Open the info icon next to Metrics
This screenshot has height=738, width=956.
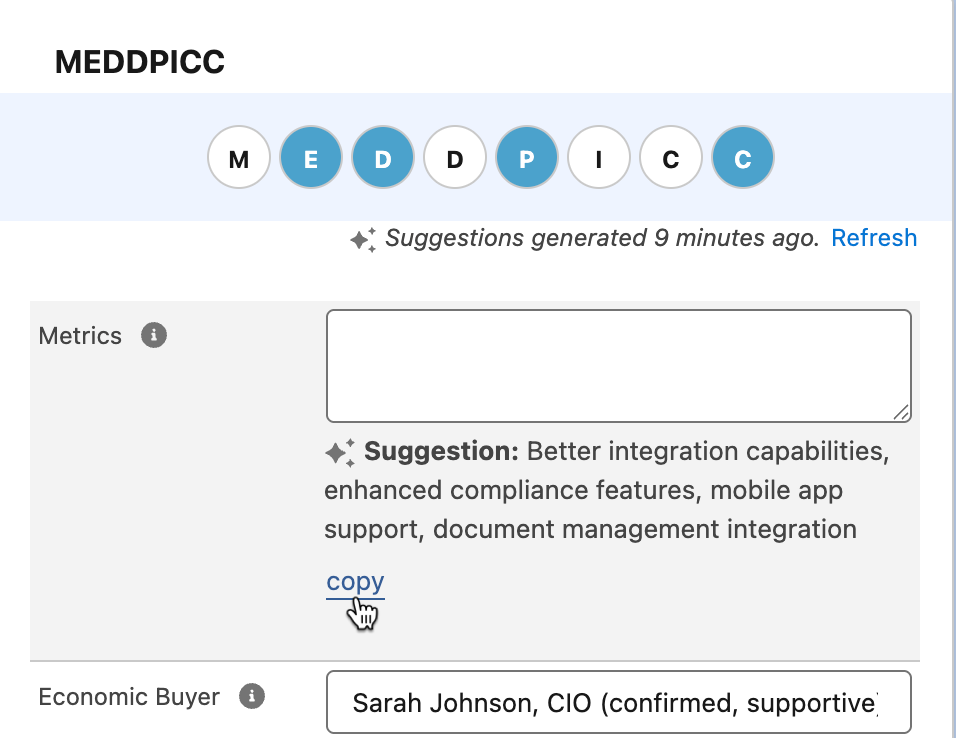pyautogui.click(x=153, y=335)
